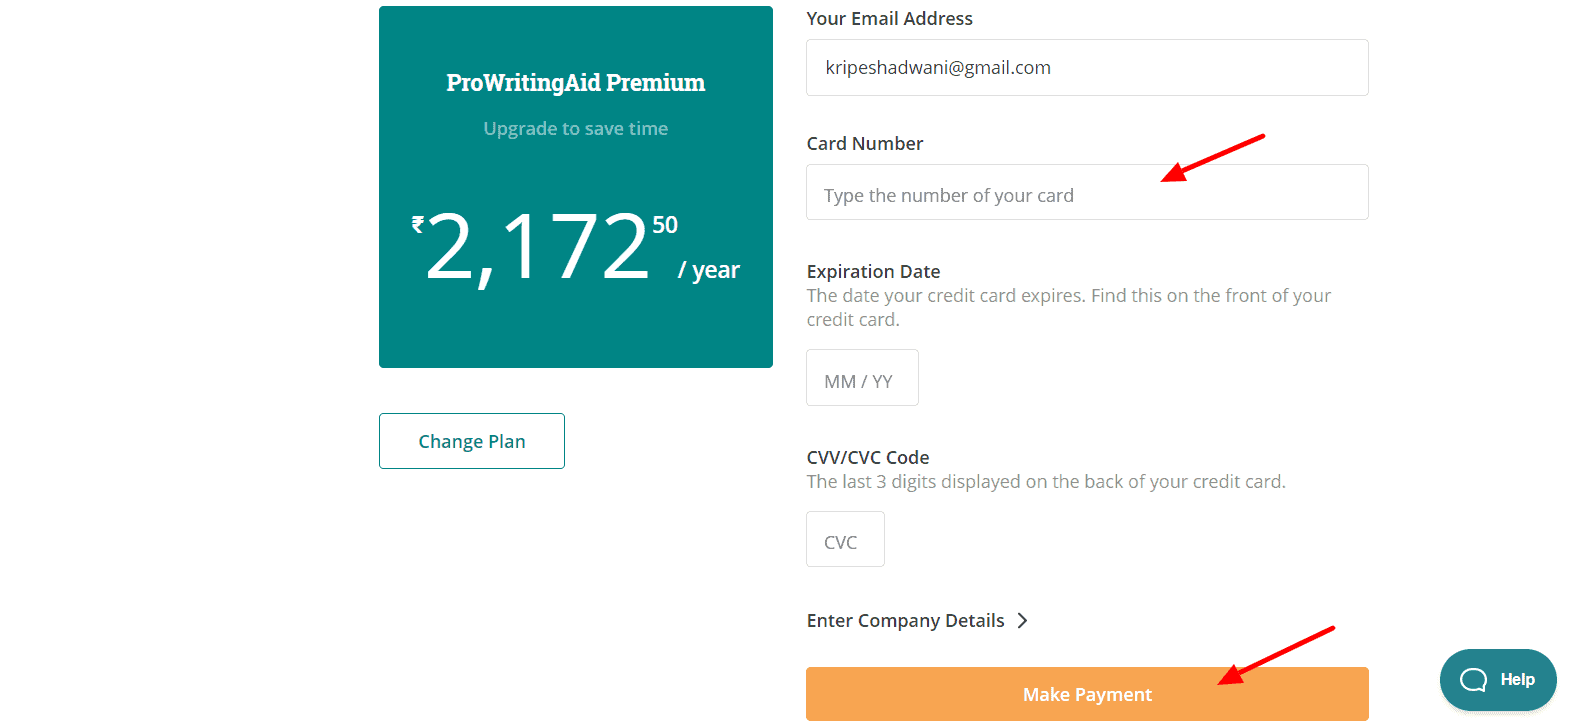Click the rupee currency symbol

418,225
